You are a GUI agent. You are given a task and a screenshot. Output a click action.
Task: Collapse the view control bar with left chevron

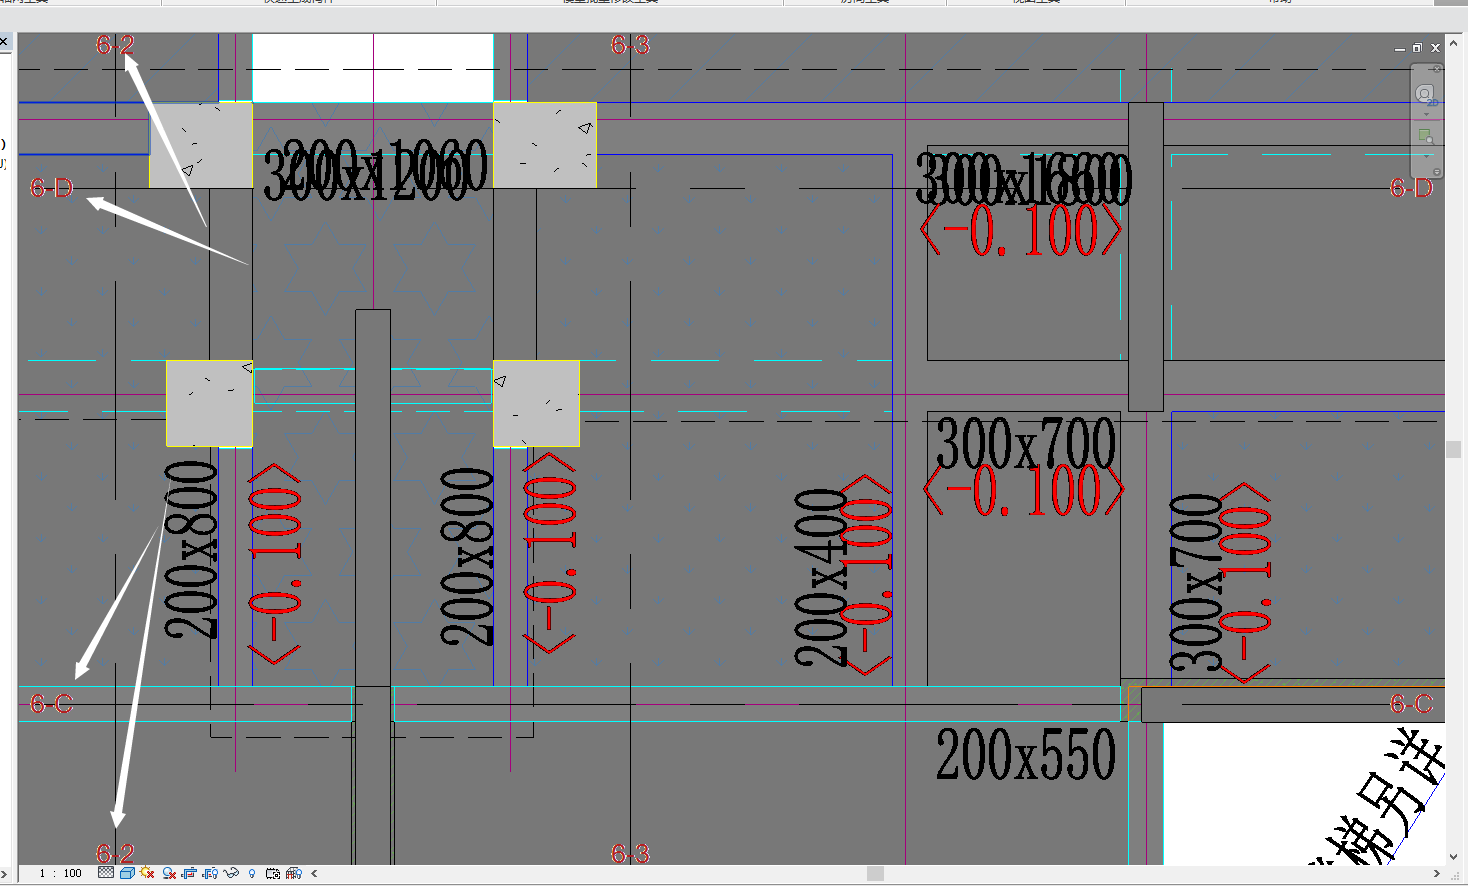(314, 873)
